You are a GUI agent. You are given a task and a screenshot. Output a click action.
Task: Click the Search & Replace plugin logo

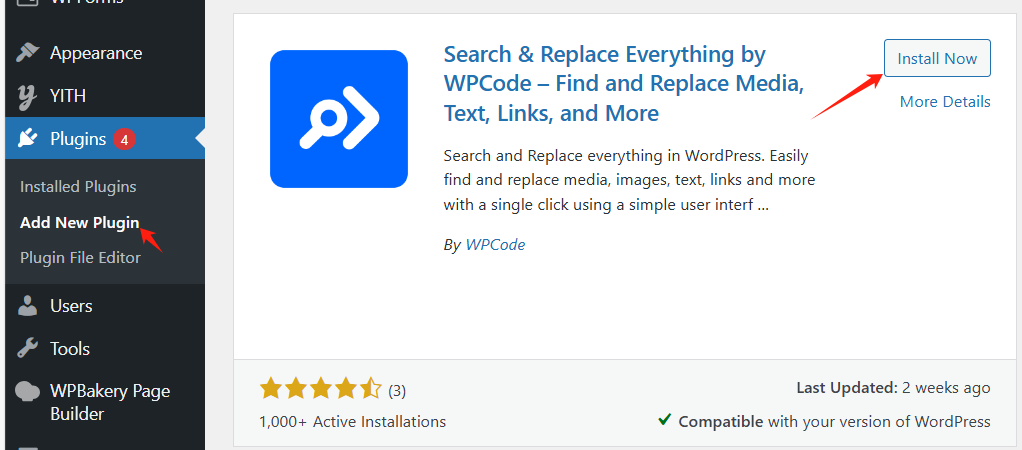click(339, 119)
